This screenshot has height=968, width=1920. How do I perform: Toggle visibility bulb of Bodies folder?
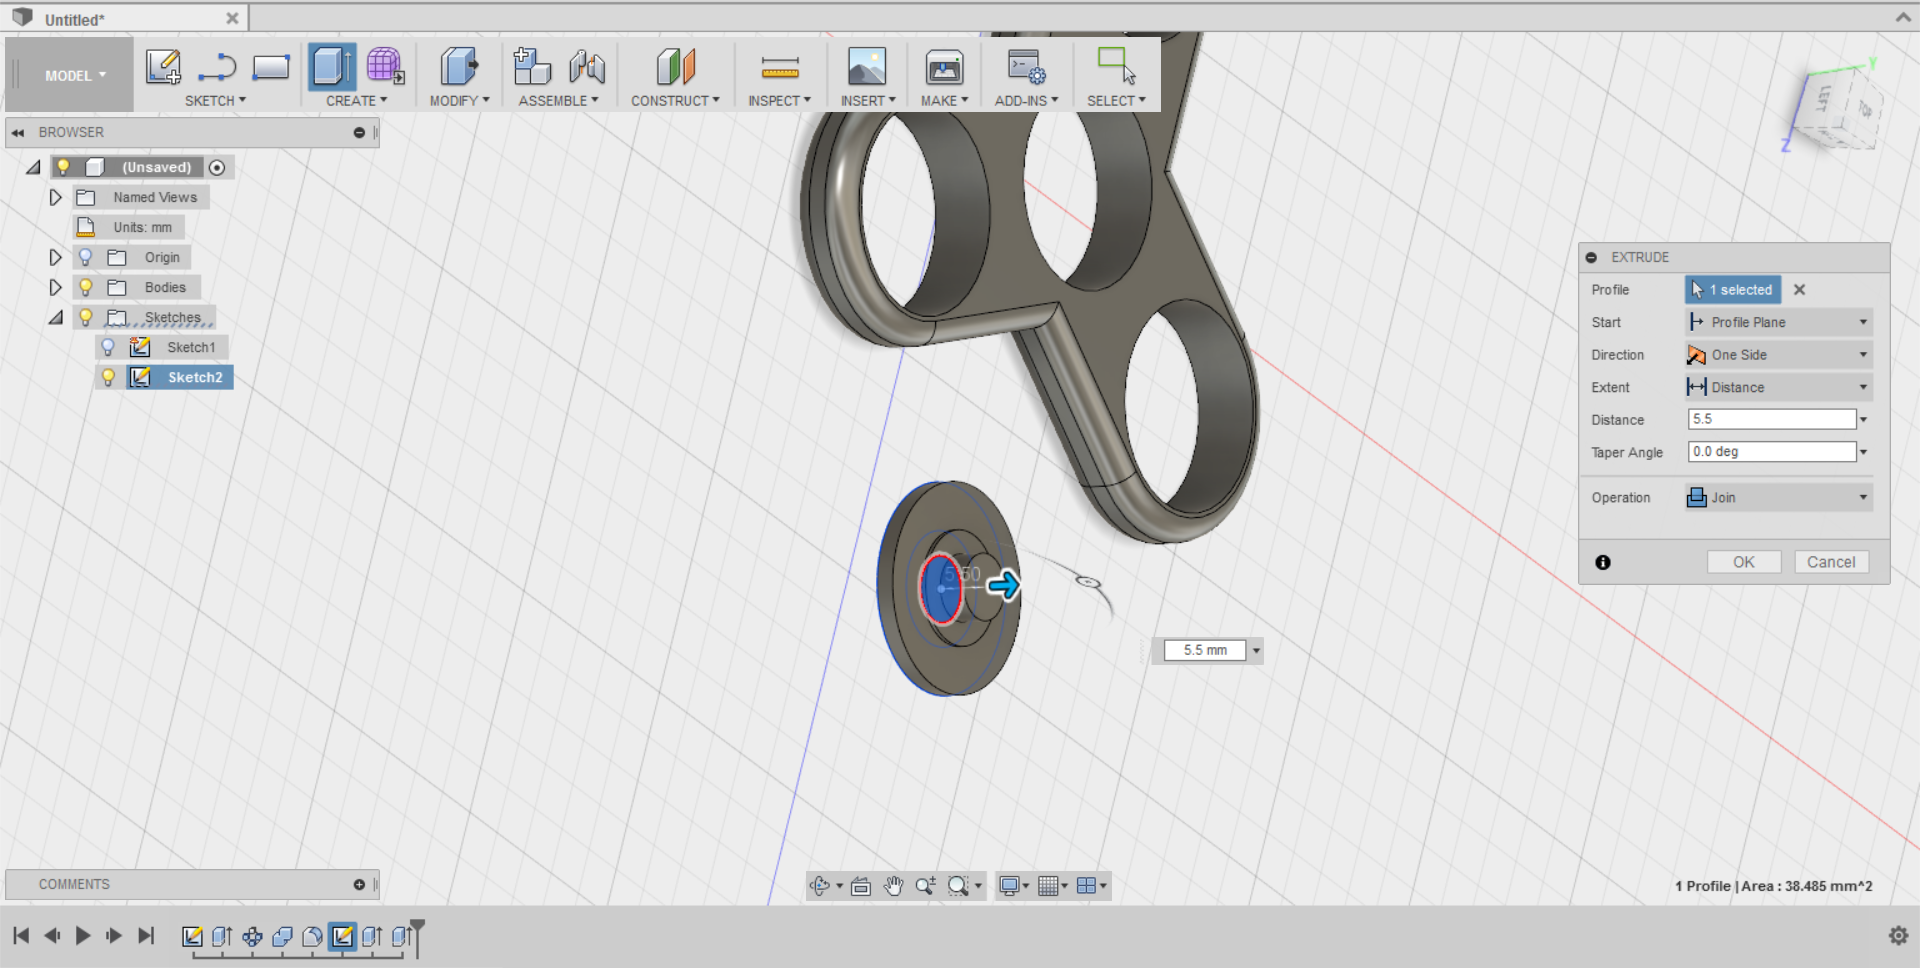(x=86, y=287)
